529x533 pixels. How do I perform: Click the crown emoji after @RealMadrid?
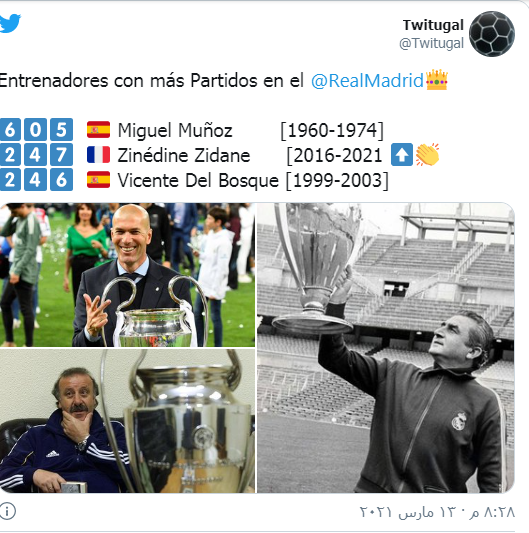point(437,80)
